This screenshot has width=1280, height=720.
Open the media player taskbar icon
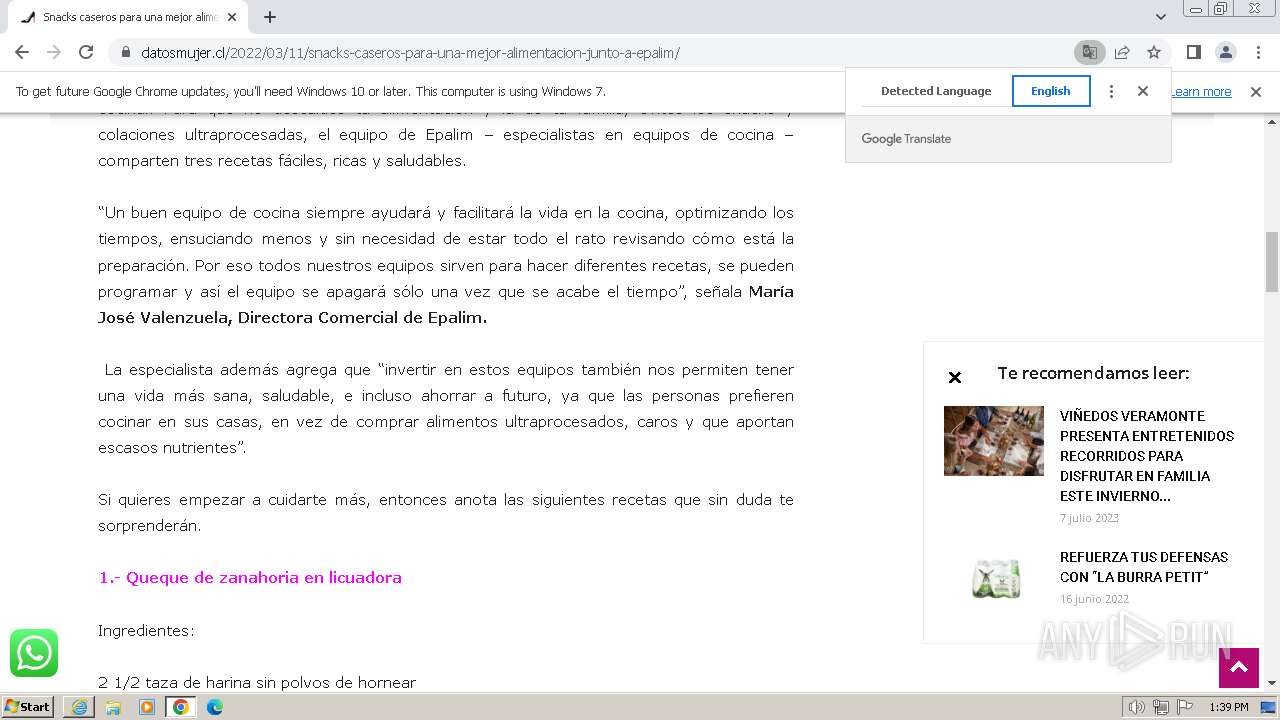tap(147, 707)
